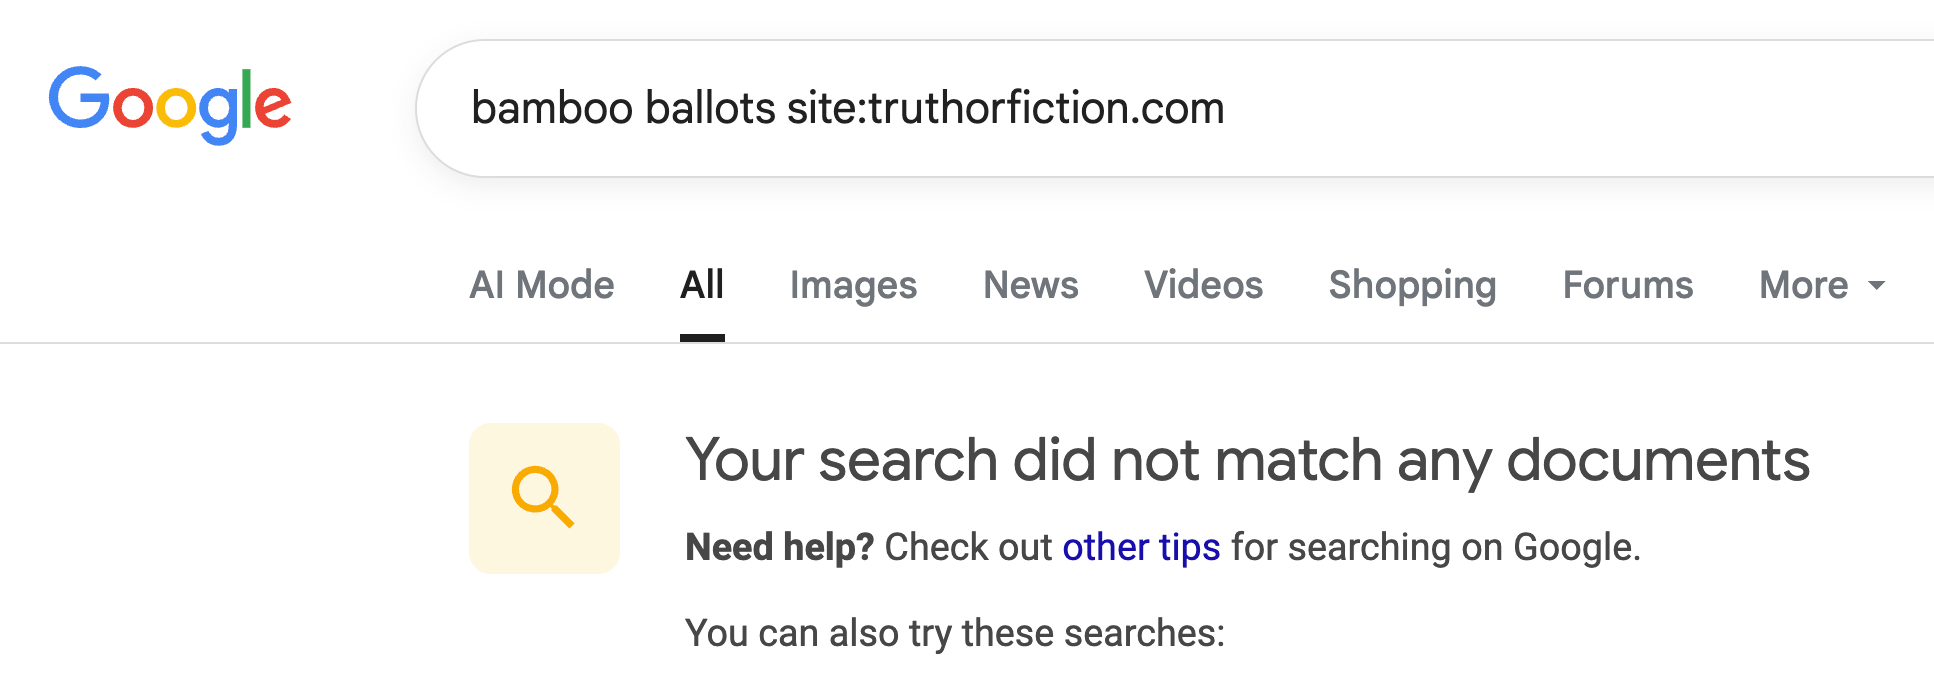The height and width of the screenshot is (686, 1934).
Task: Click the More dropdown arrow
Action: click(x=1877, y=286)
